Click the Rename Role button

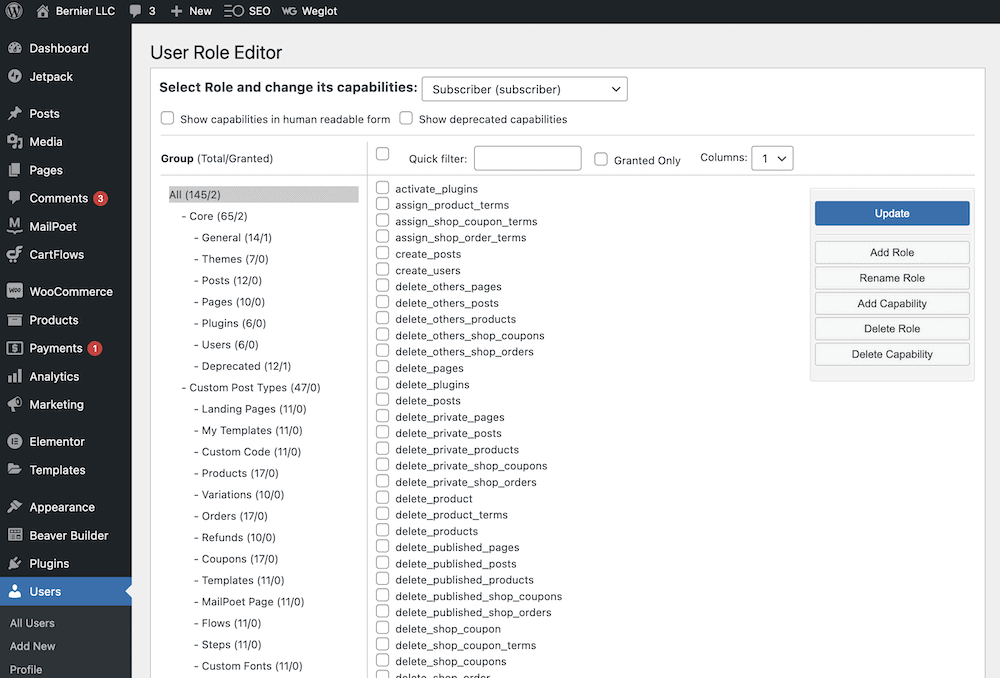tap(892, 278)
